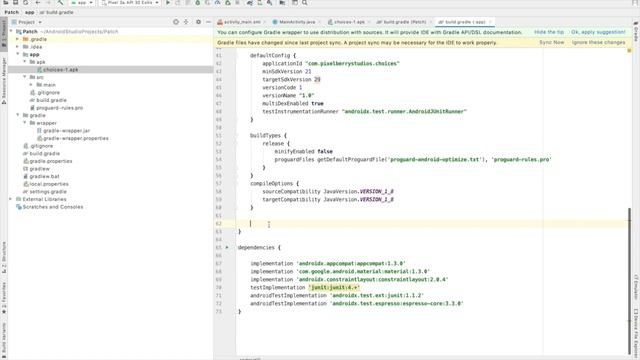
Task: Click the Sync Now link
Action: click(x=551, y=42)
